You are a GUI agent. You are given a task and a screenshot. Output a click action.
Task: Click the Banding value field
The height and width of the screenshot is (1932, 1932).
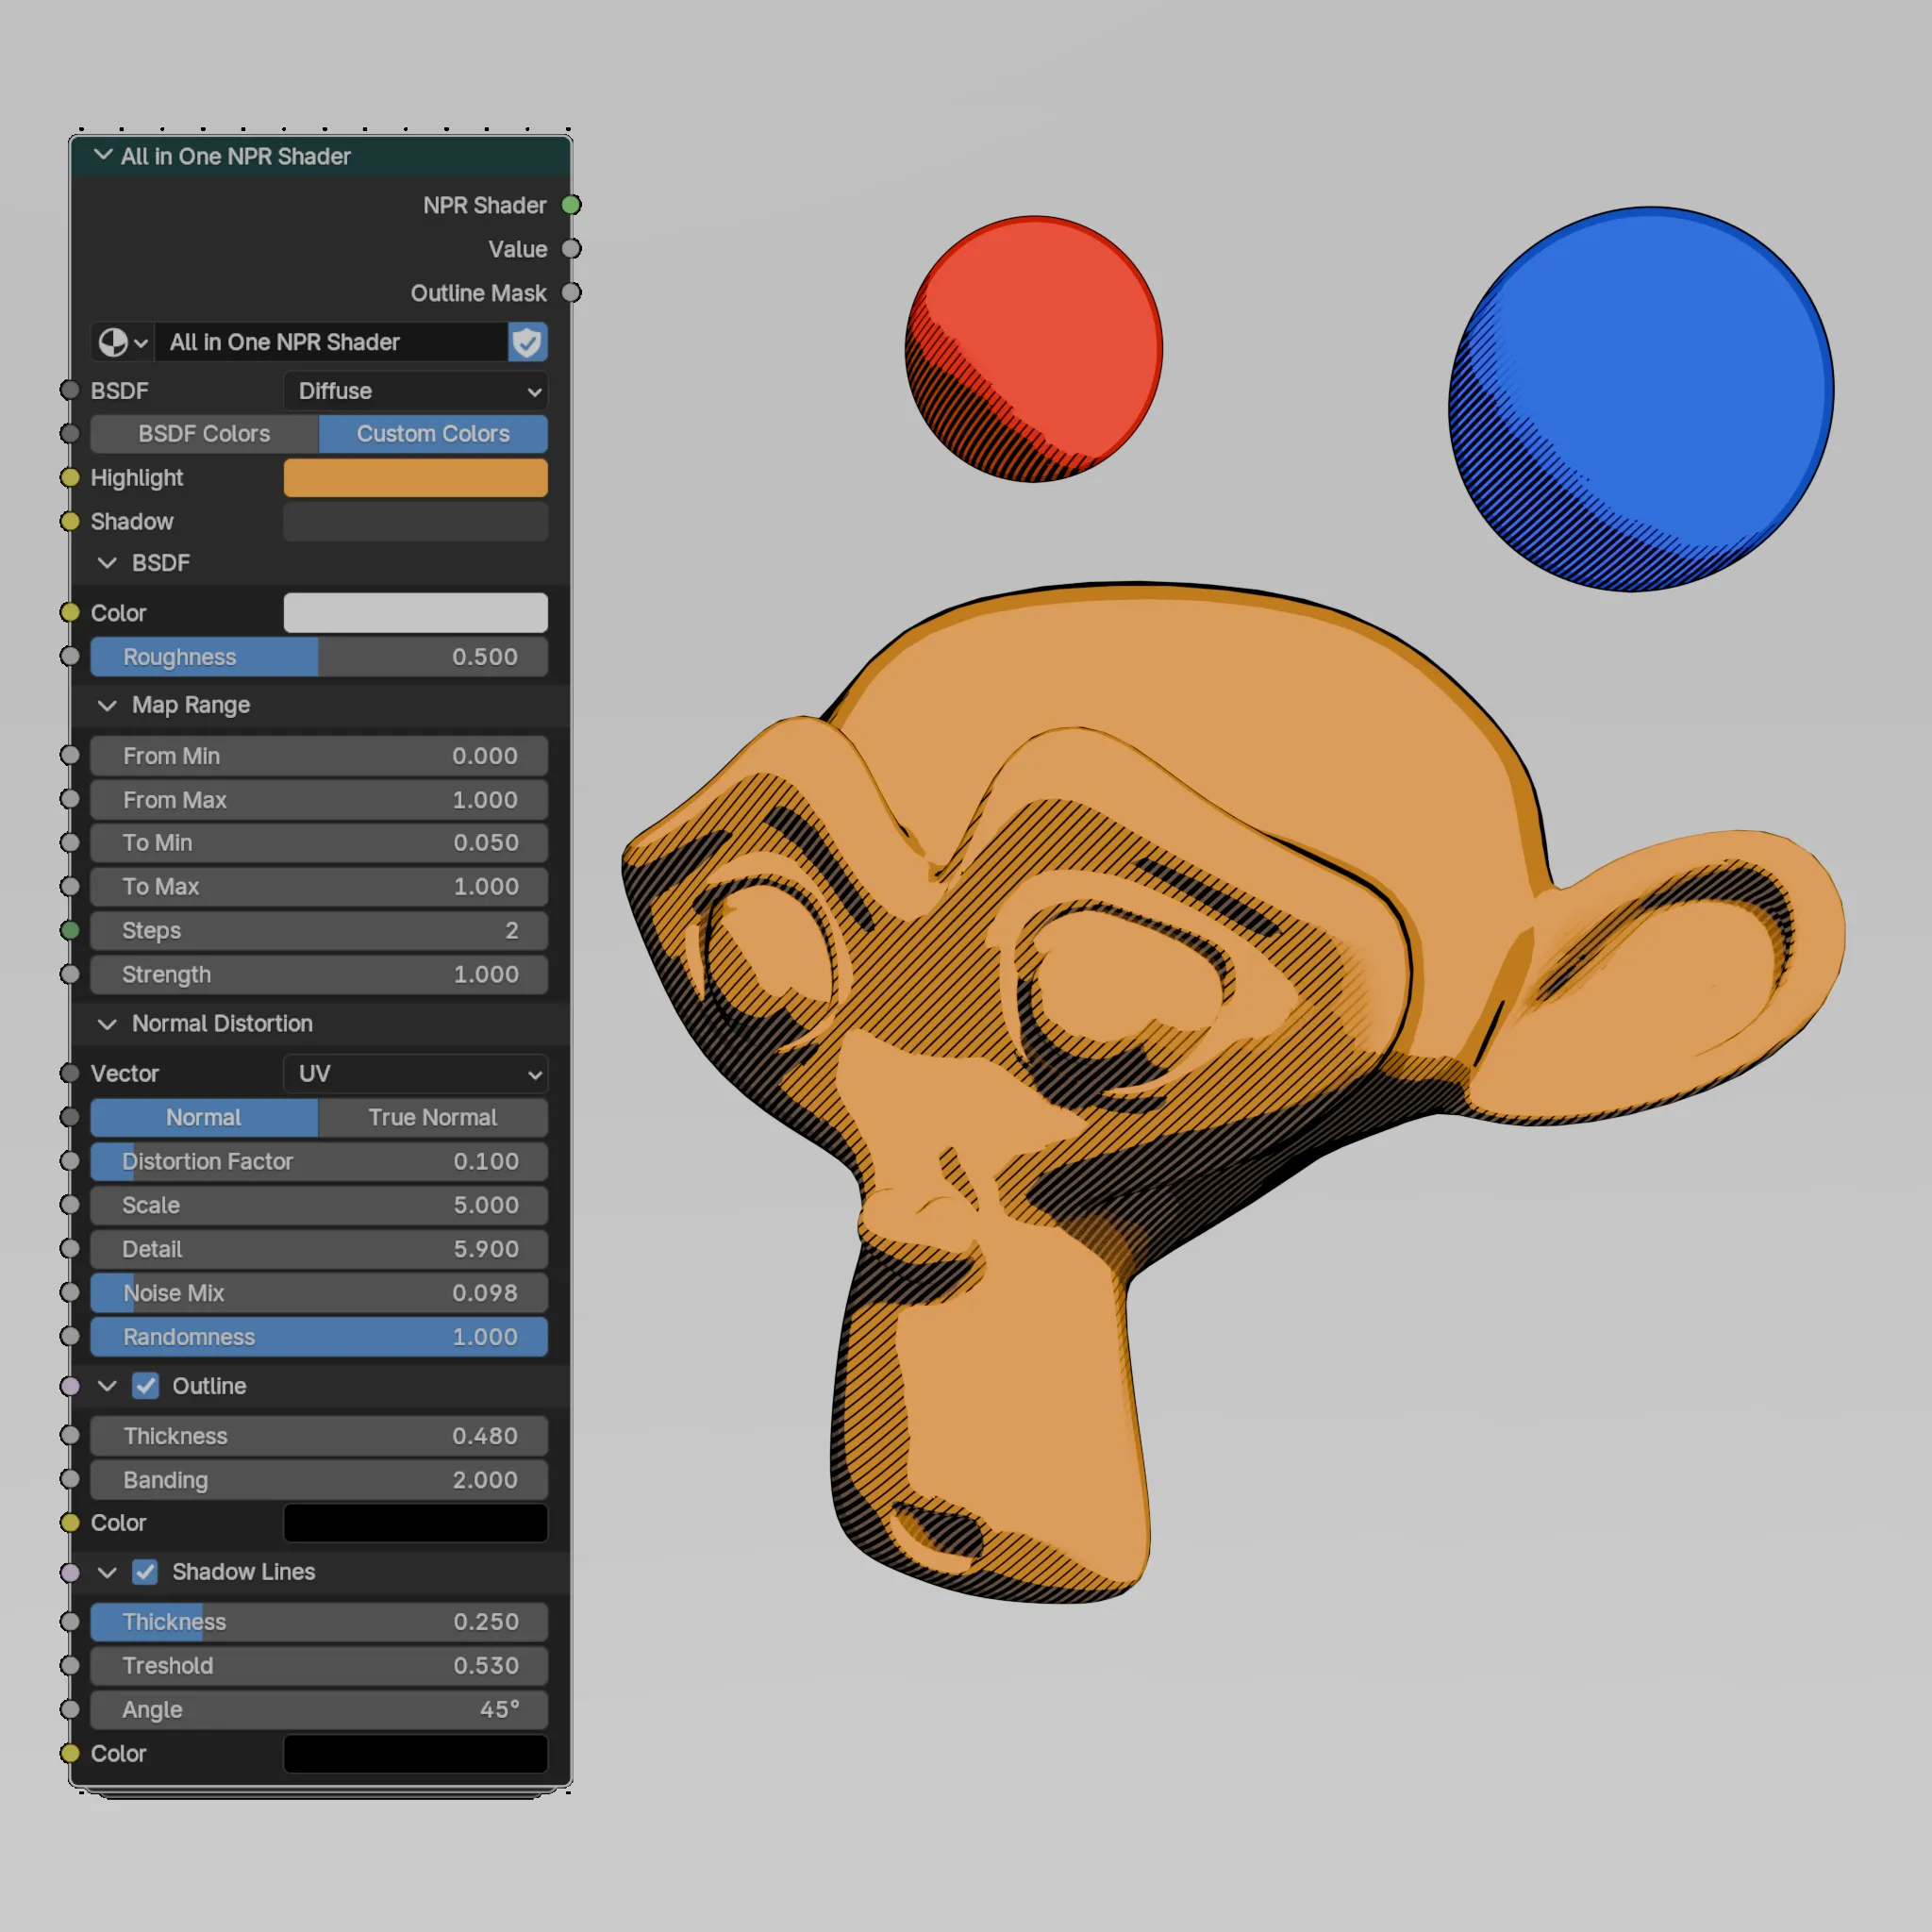pos(319,1481)
